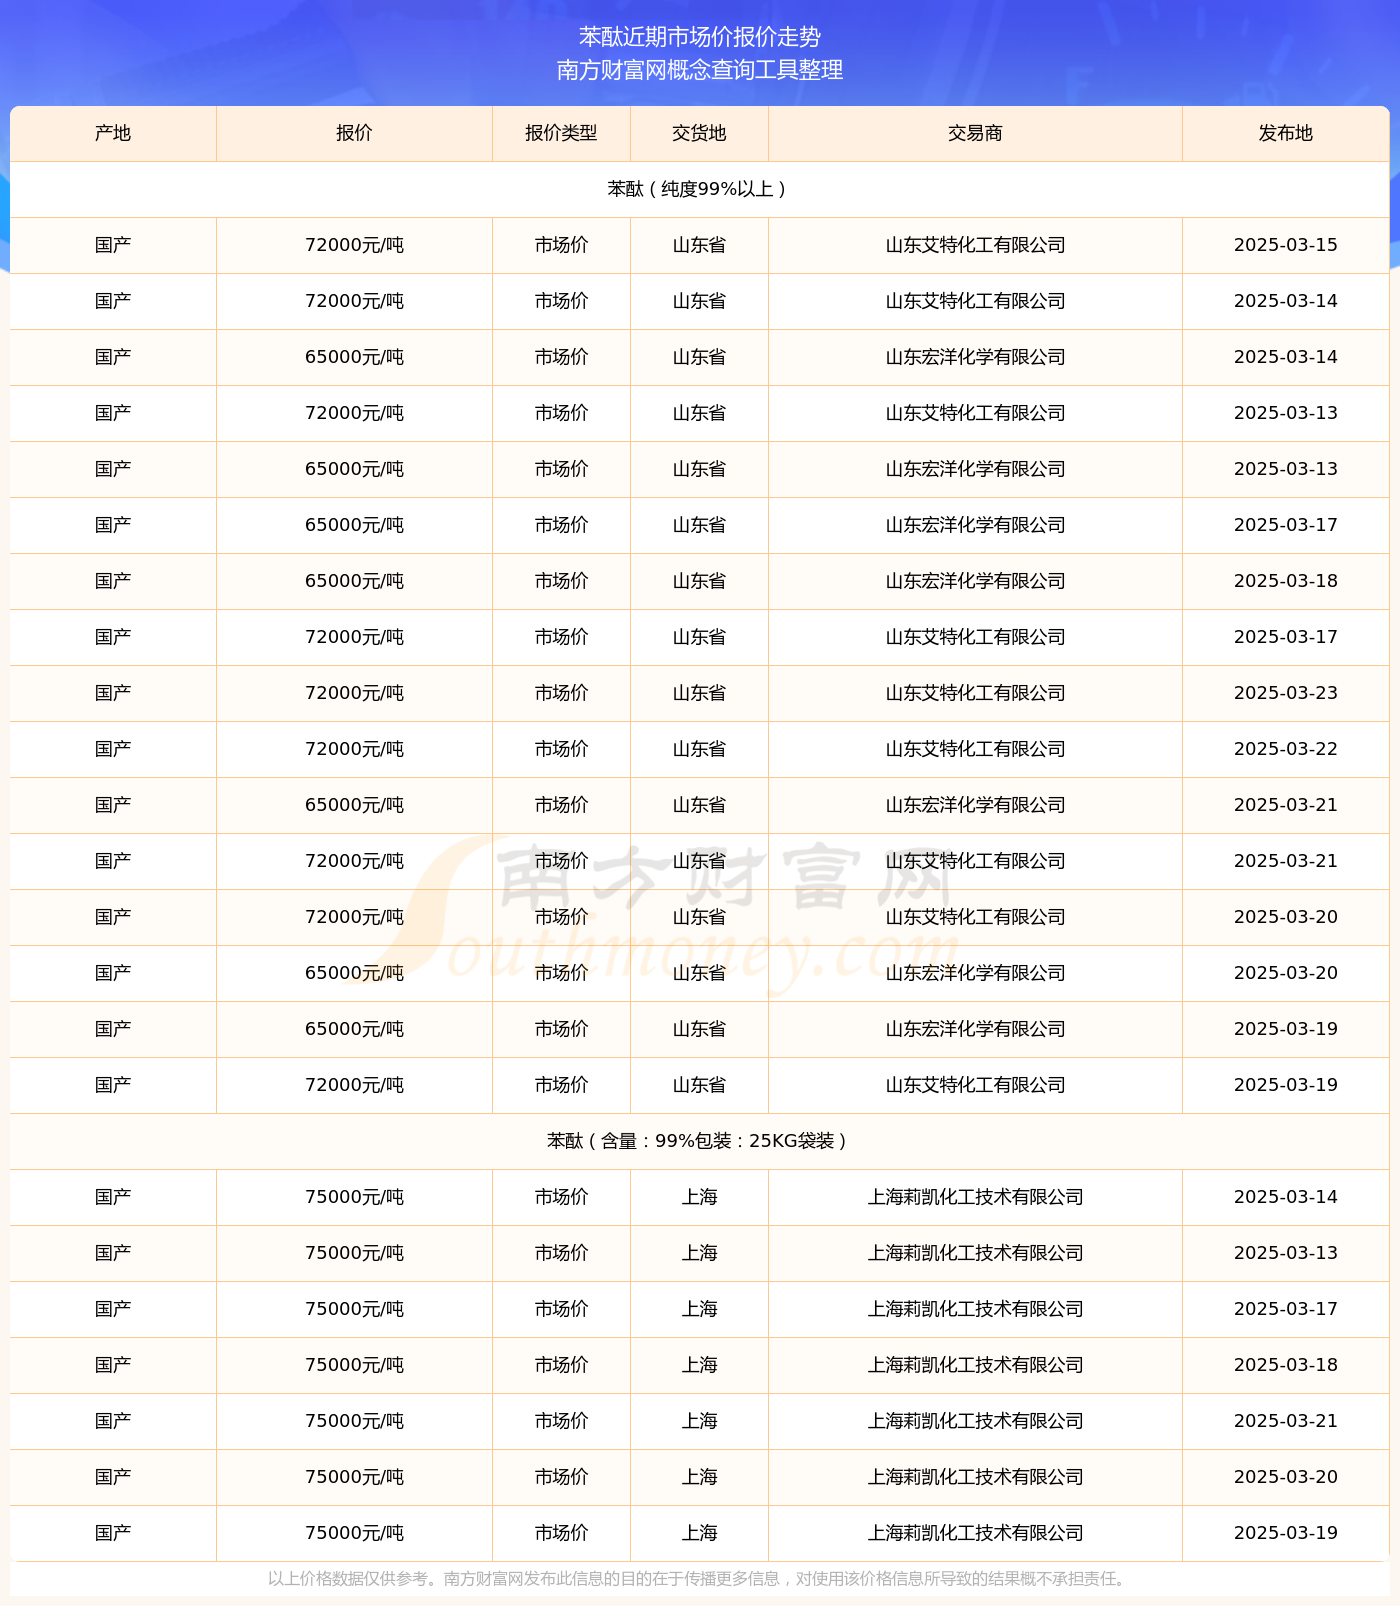Image resolution: width=1400 pixels, height=1606 pixels.
Task: Click 65000元/吨 in 山东宏洋化学 2025-03-14 row
Action: [x=354, y=357]
